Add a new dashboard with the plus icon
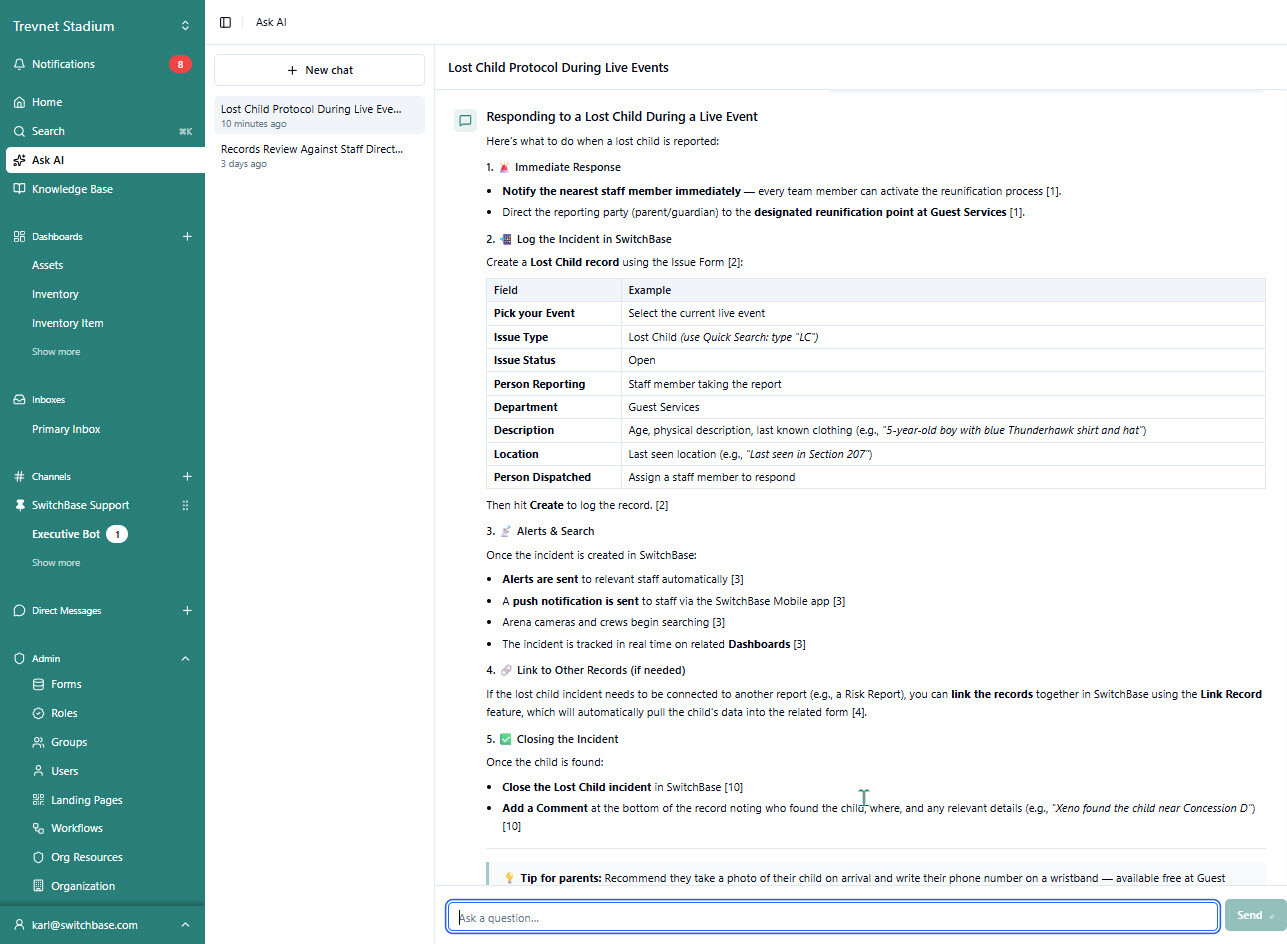The image size is (1287, 944). (x=186, y=237)
